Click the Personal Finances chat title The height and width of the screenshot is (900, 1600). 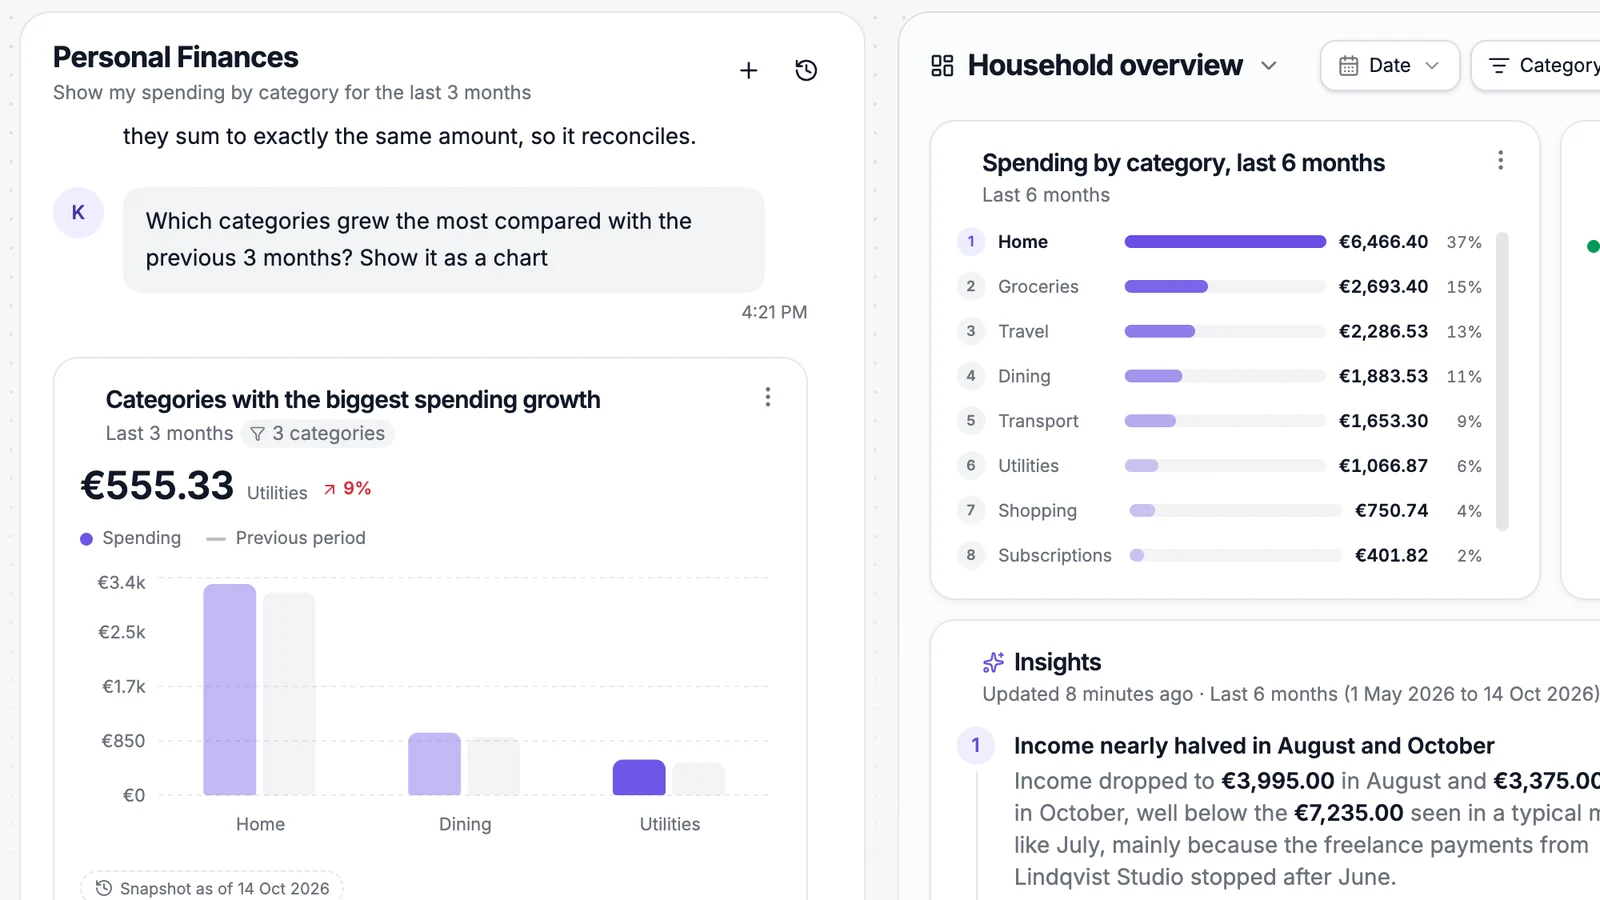pos(176,58)
